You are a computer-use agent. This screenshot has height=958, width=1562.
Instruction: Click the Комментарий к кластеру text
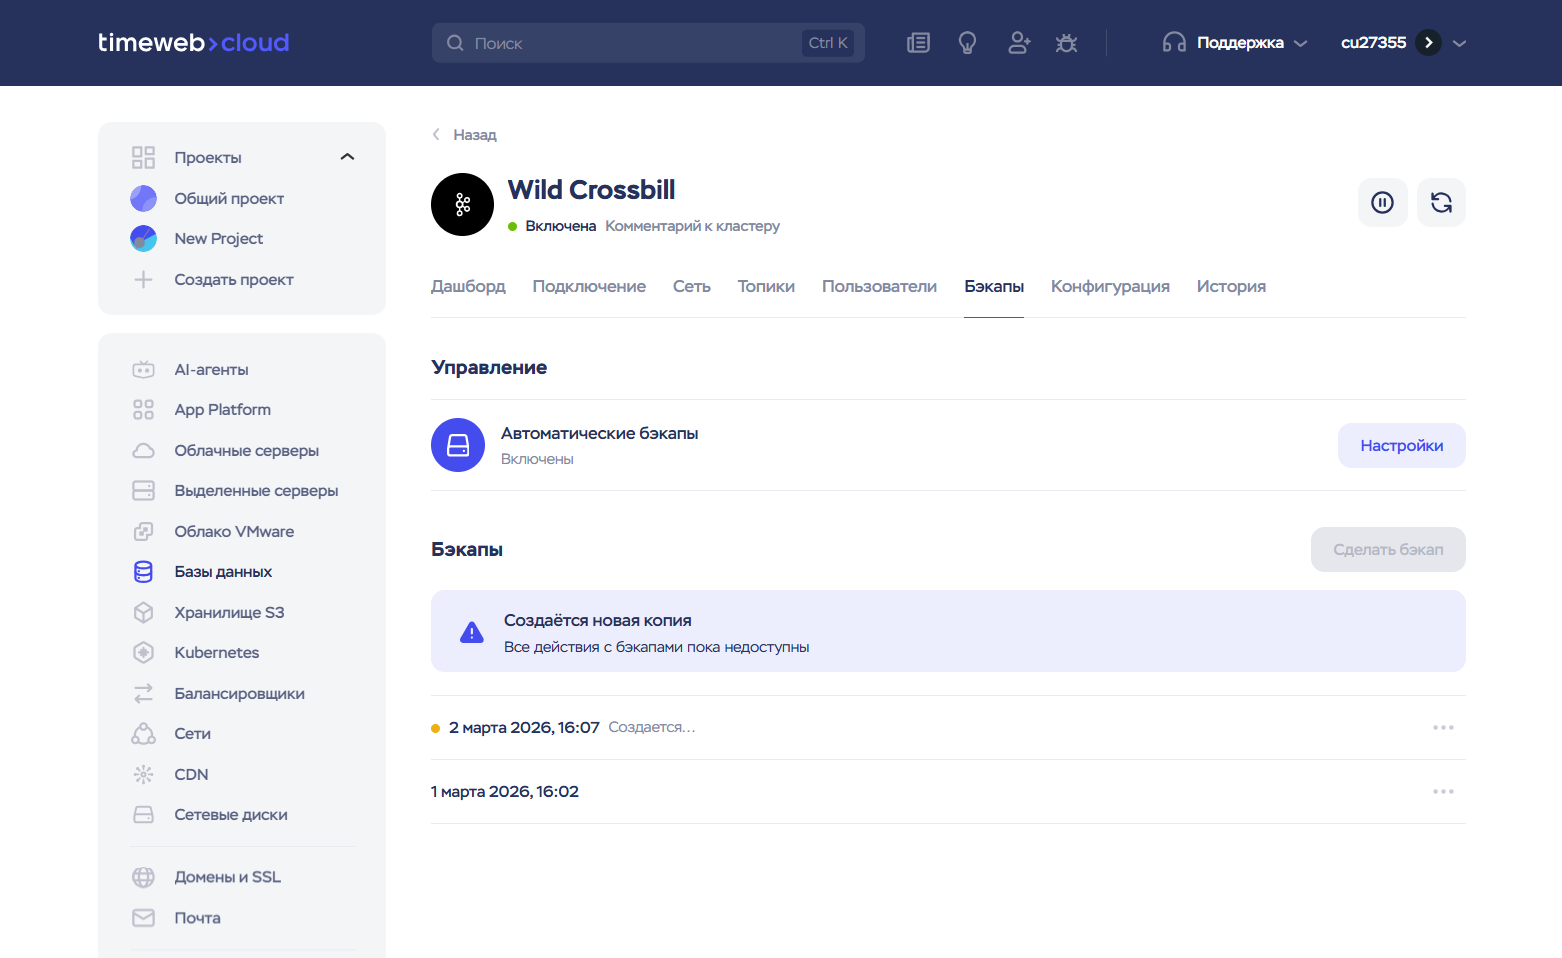692,226
